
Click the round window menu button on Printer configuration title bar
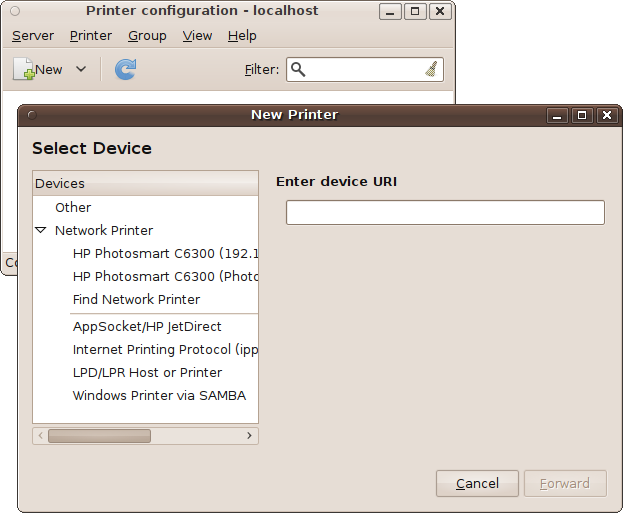pyautogui.click(x=15, y=11)
